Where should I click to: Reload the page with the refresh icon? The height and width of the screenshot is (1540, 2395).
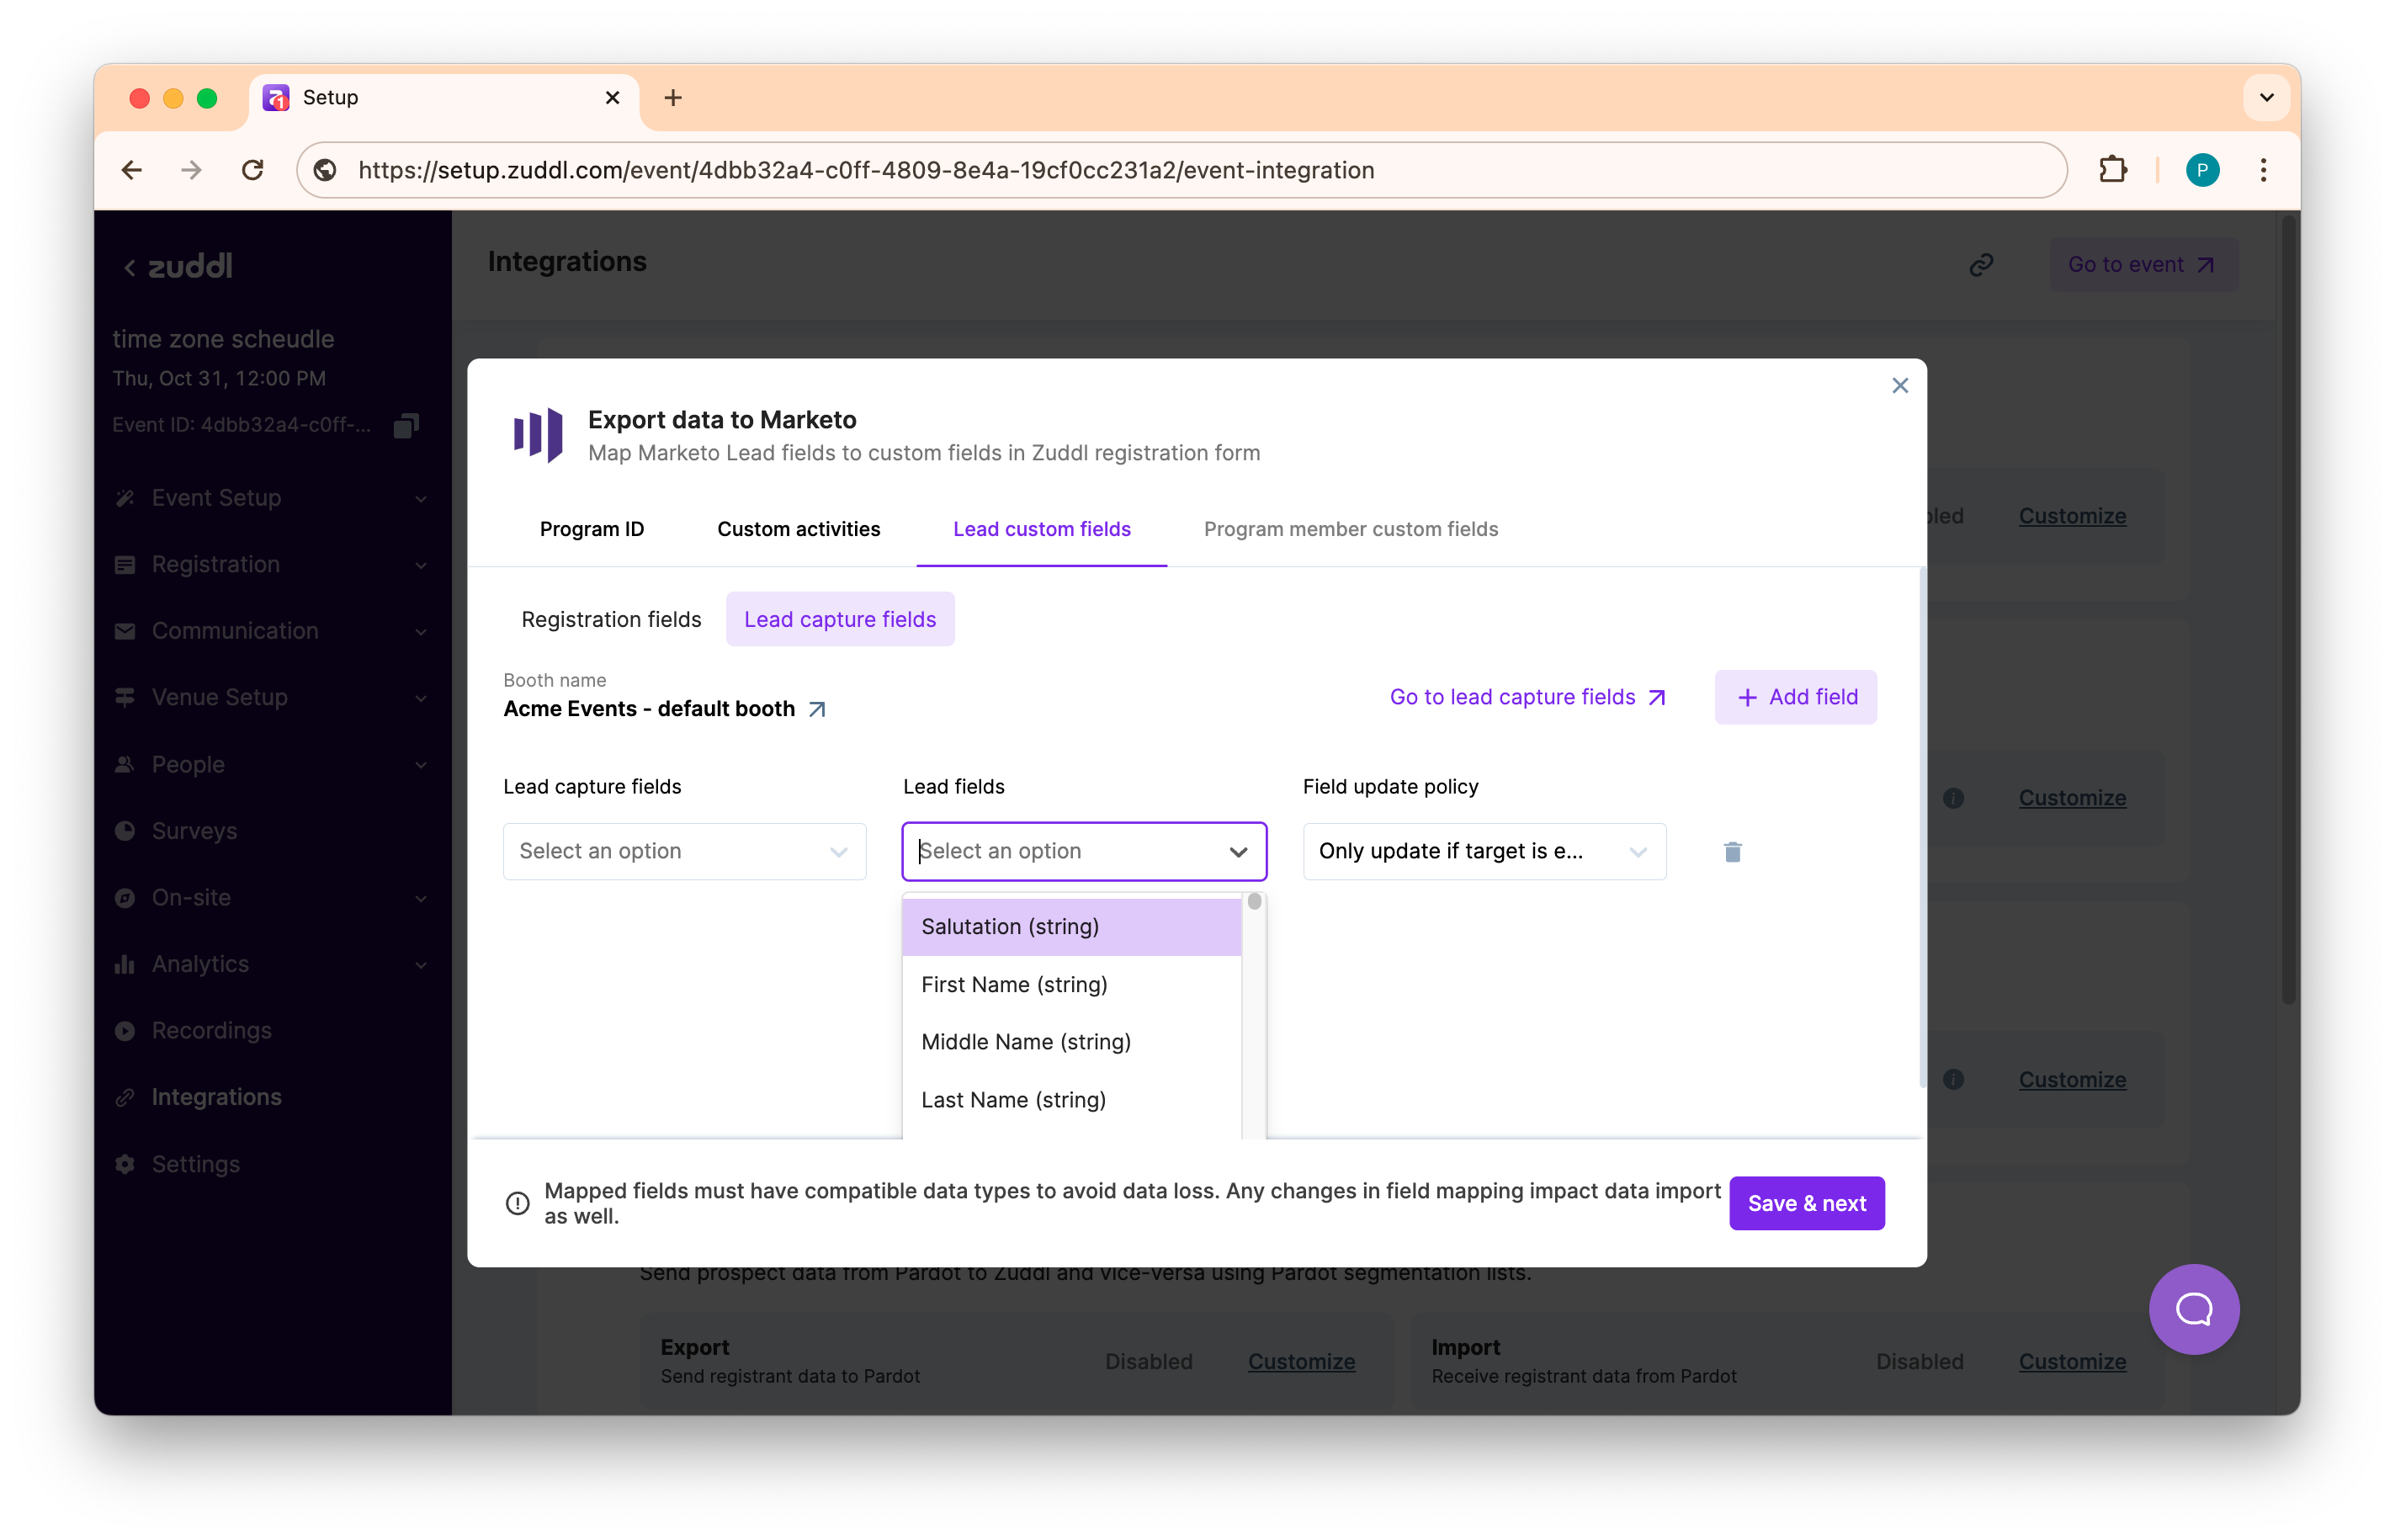click(253, 170)
